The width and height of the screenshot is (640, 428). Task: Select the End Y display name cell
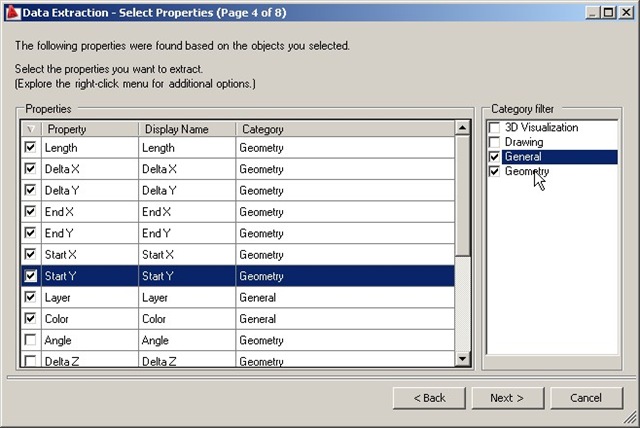pos(187,233)
